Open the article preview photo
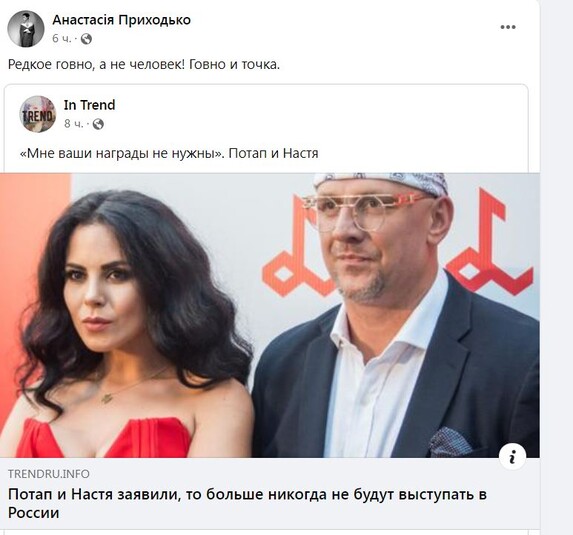The width and height of the screenshot is (573, 535). click(x=270, y=315)
